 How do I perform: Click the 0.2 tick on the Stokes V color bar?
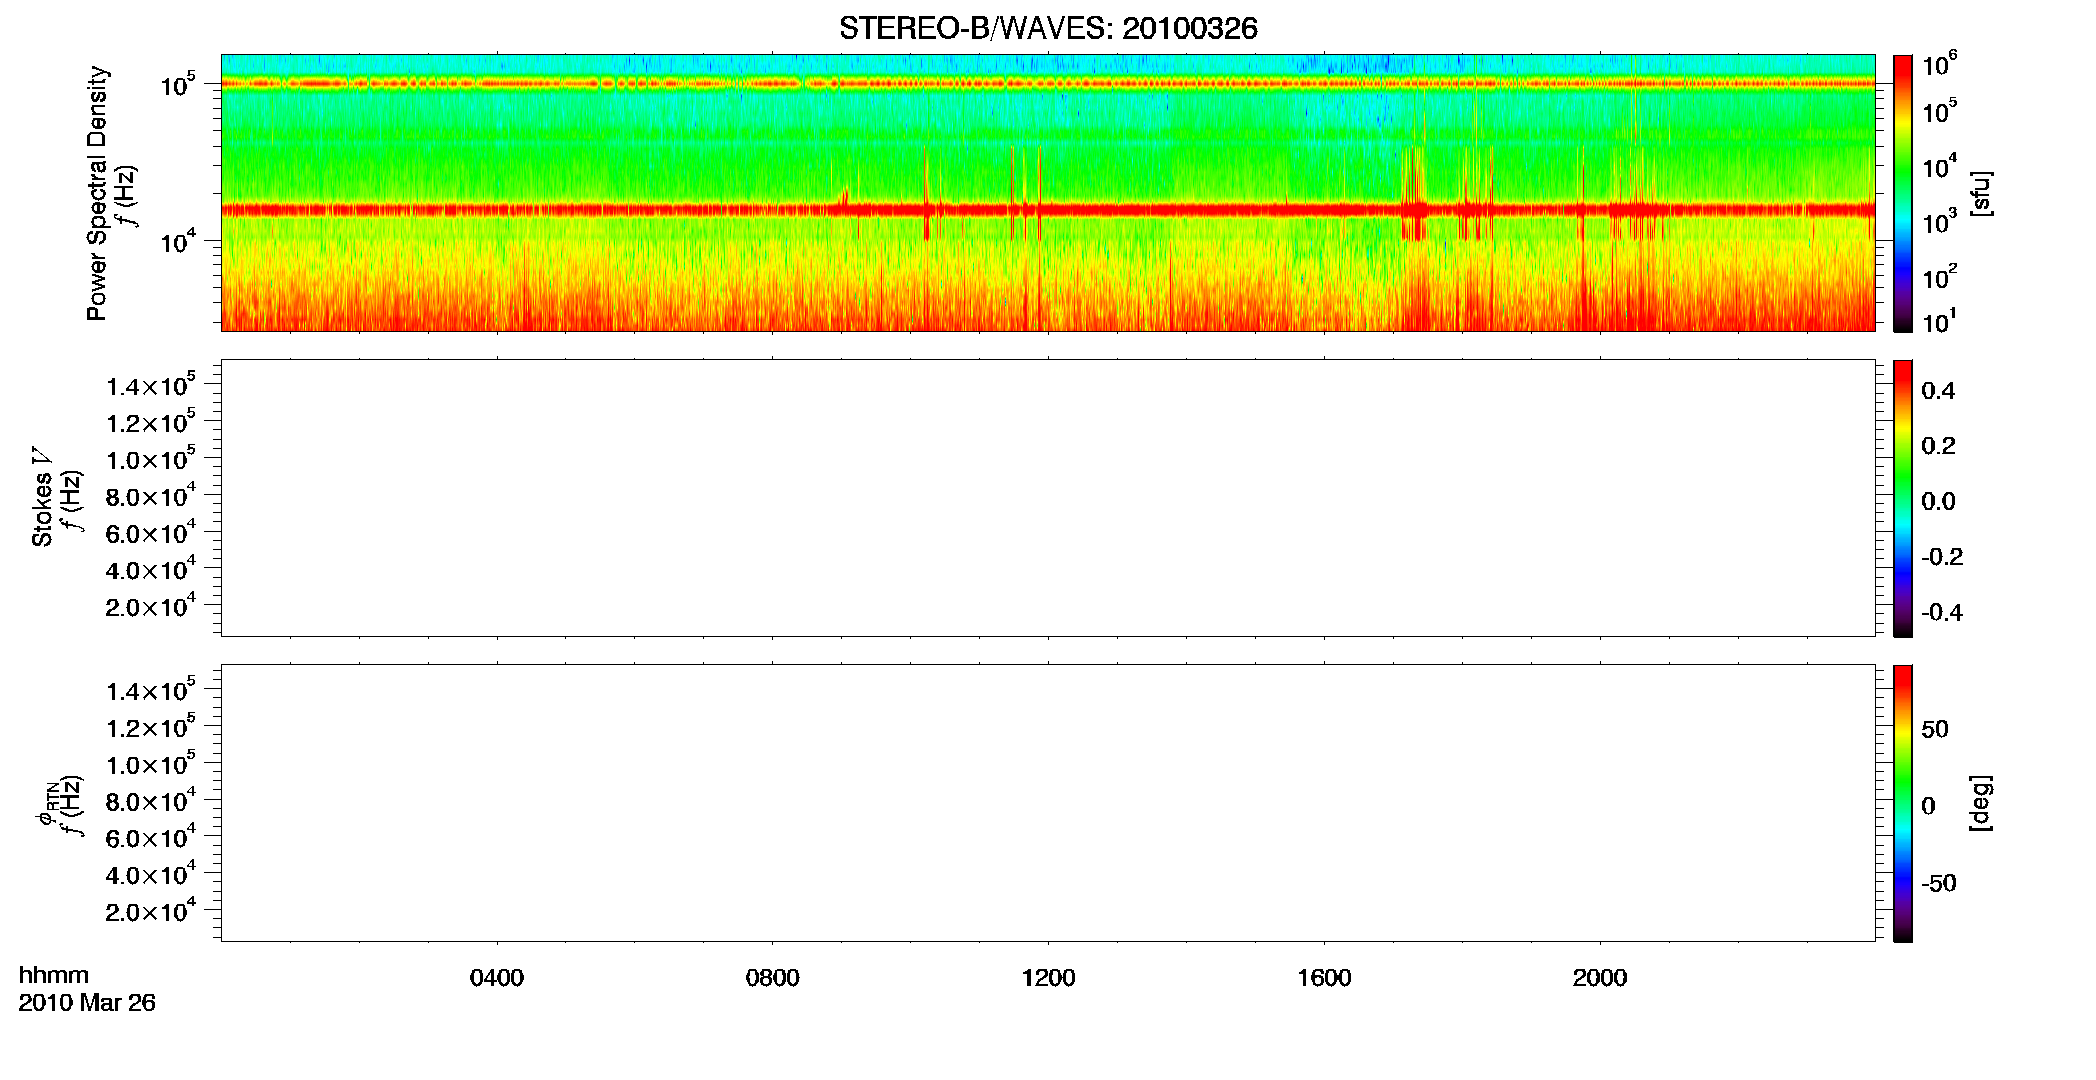click(x=1938, y=446)
